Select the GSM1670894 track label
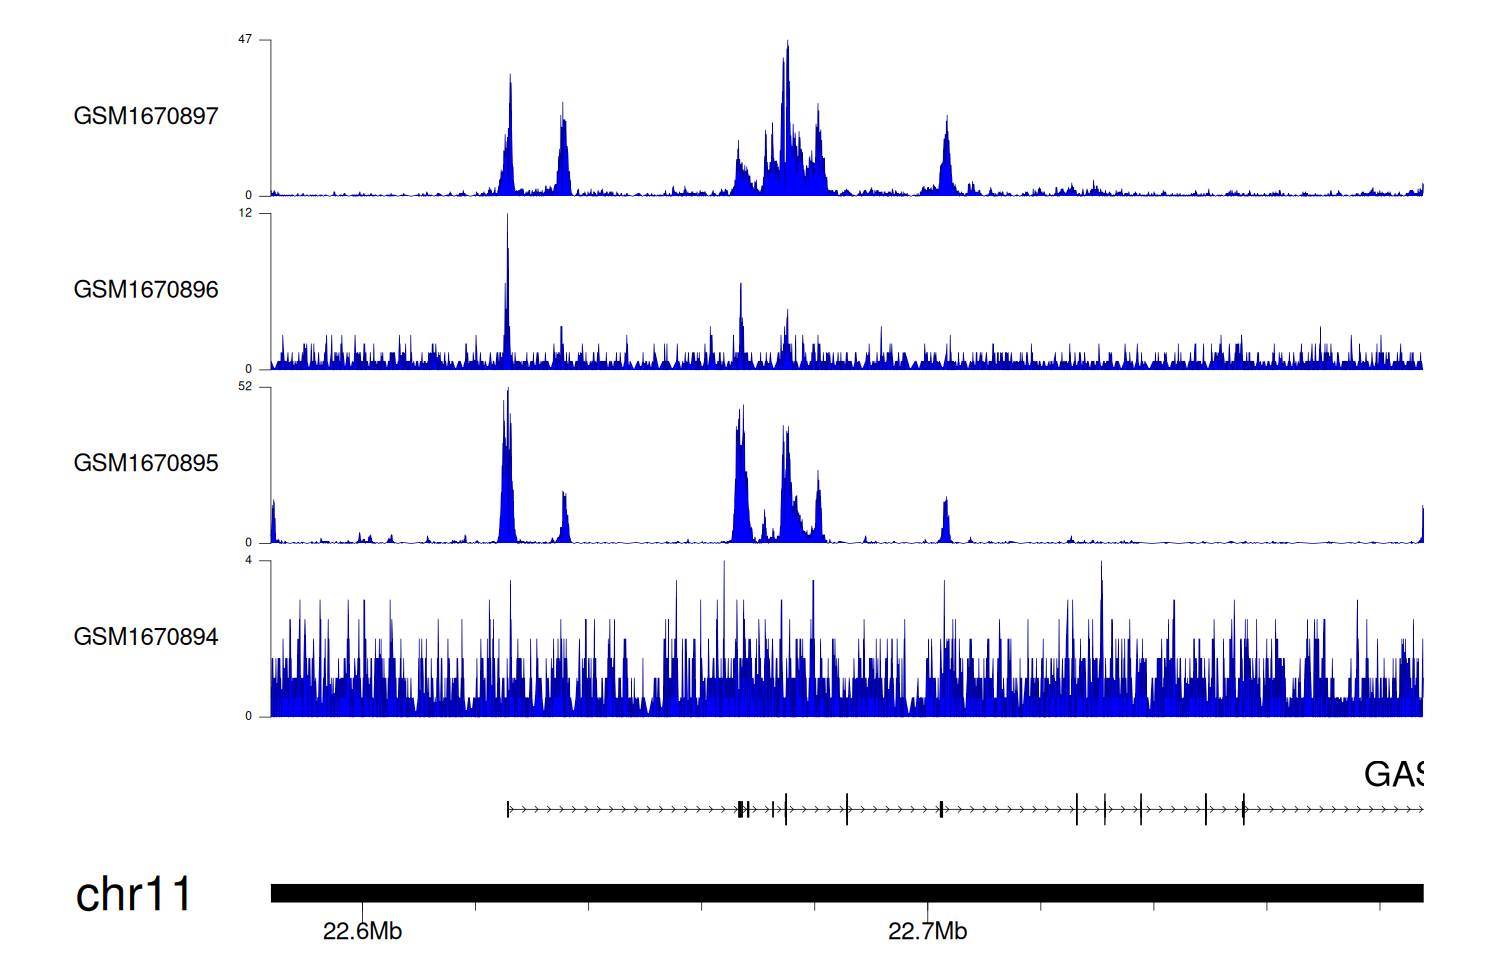The width and height of the screenshot is (1500, 980). point(146,637)
